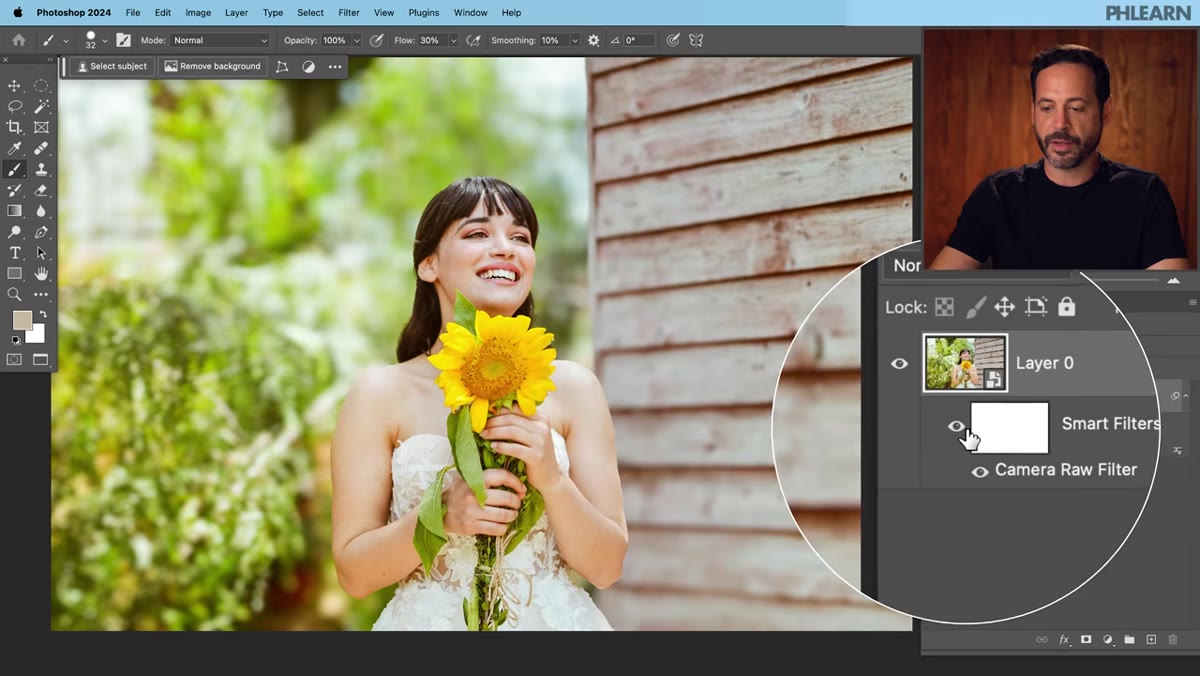Open the Layer menu

[236, 12]
